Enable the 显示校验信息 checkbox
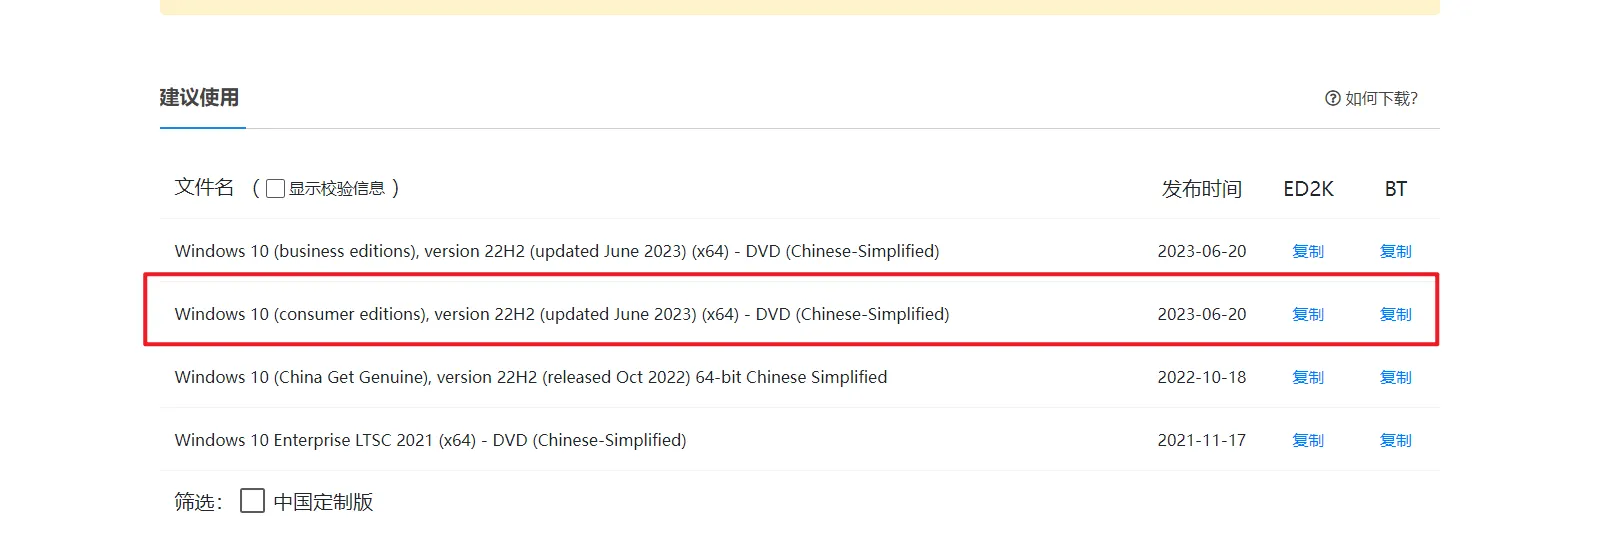Image resolution: width=1601 pixels, height=551 pixels. [276, 189]
